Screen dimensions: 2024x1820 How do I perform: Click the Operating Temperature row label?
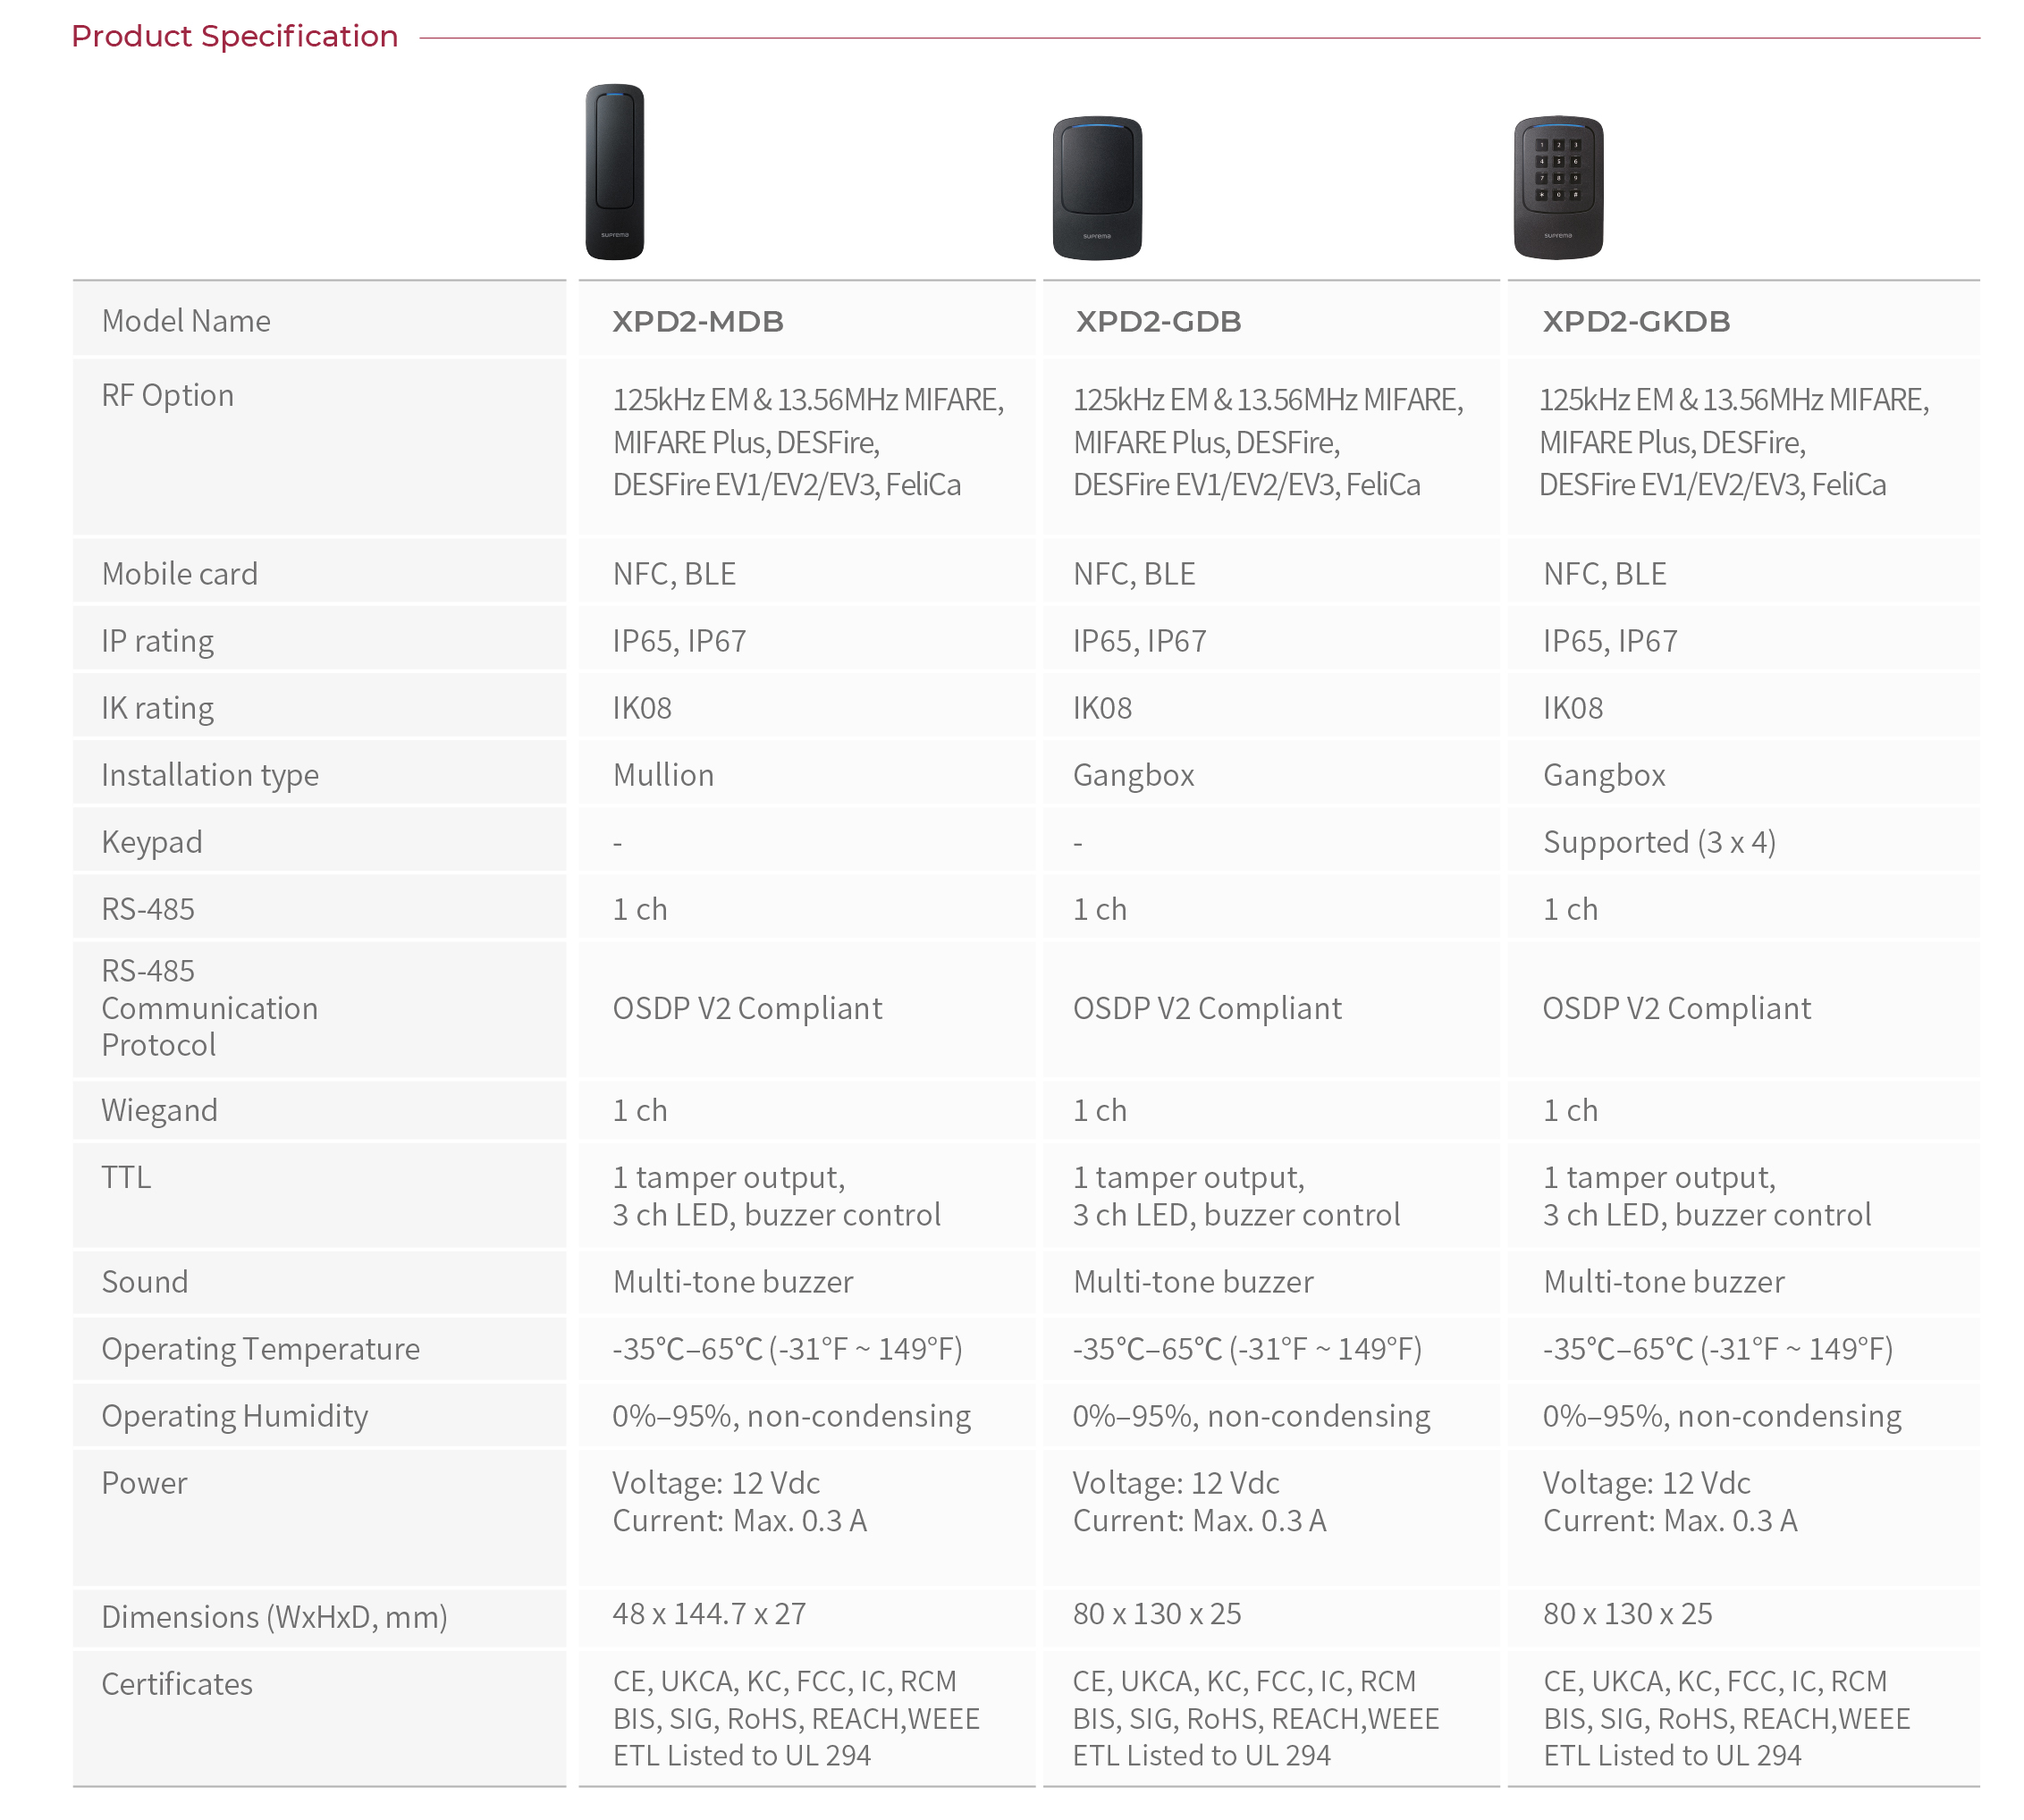[x=260, y=1349]
